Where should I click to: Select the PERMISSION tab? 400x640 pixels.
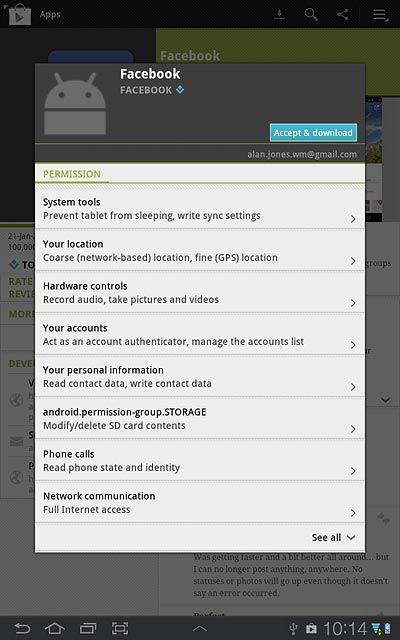click(x=72, y=174)
